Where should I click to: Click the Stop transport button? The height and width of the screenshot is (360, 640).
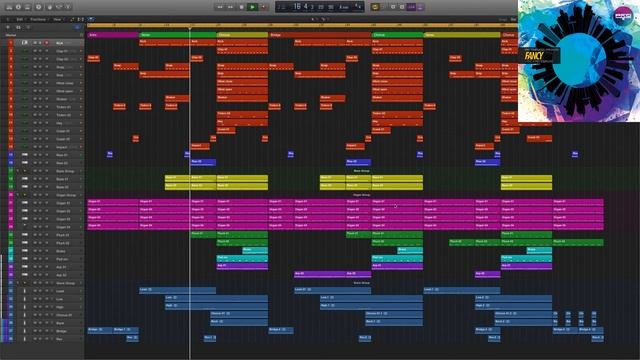(x=241, y=7)
